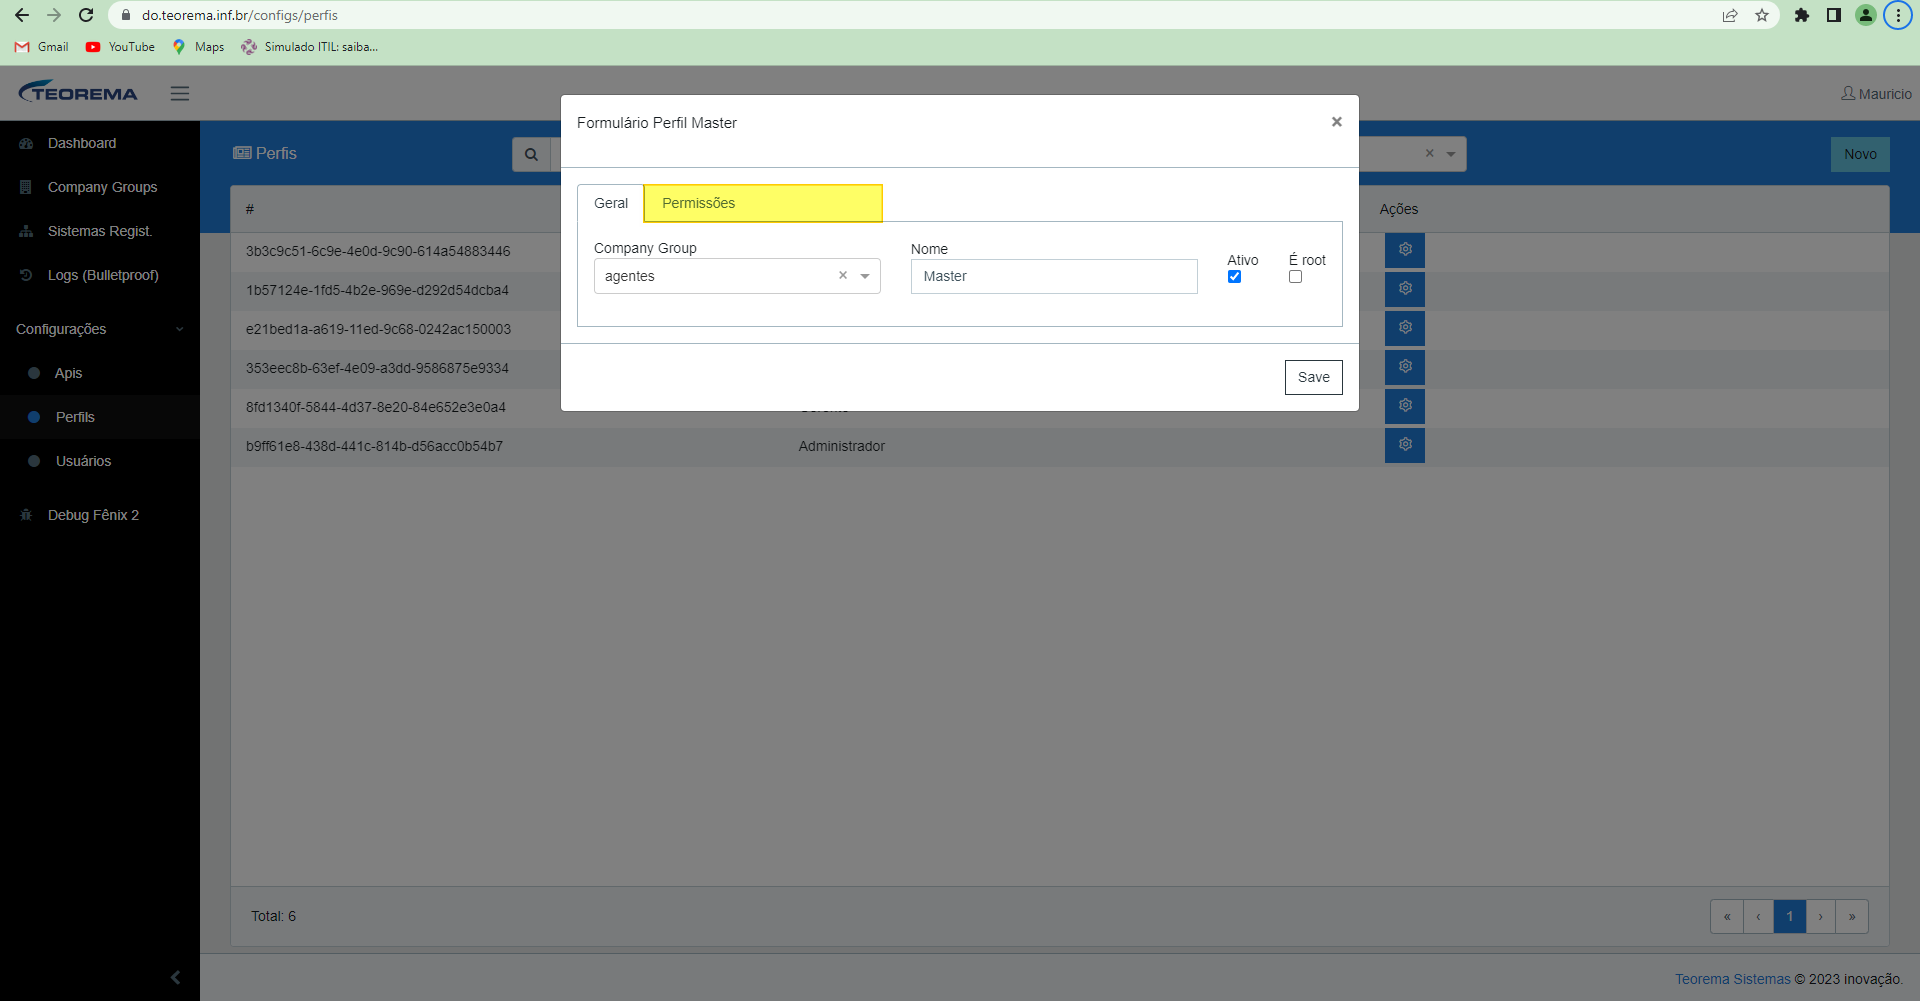Select Perfis in the sidebar
Screen dimensions: 1920x1001
(75, 417)
